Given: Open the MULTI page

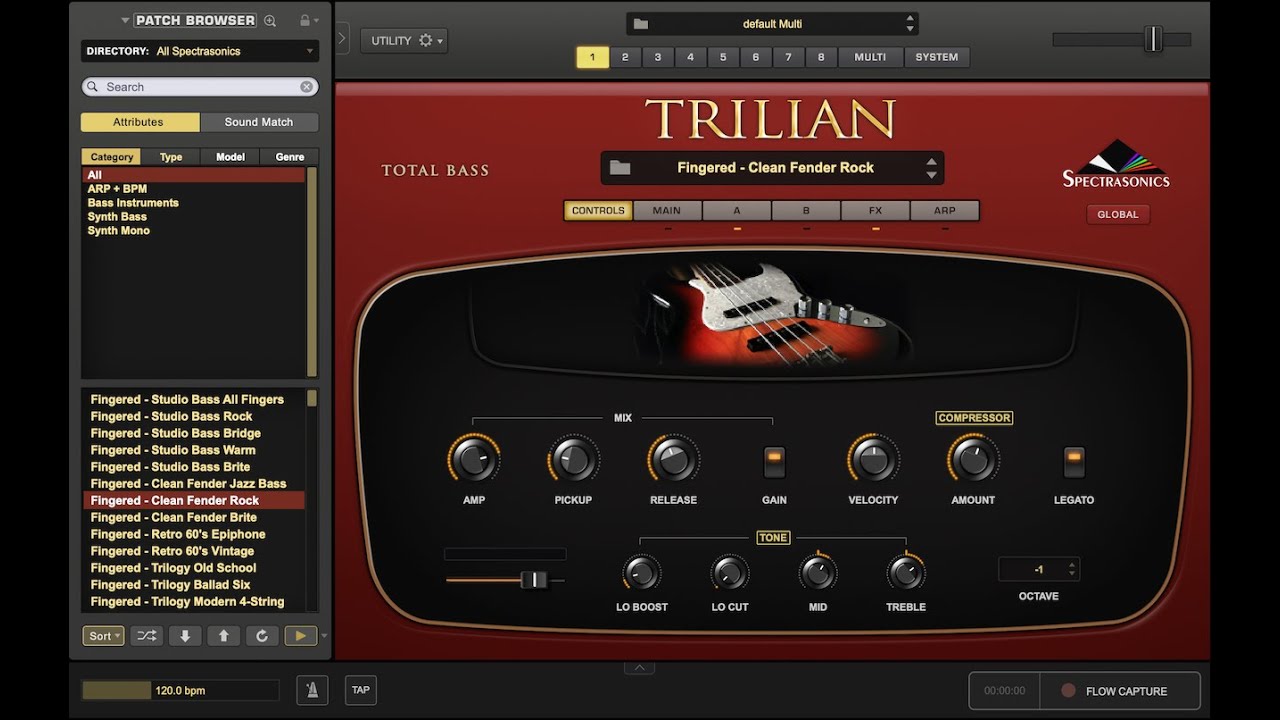Looking at the screenshot, I should tap(870, 57).
